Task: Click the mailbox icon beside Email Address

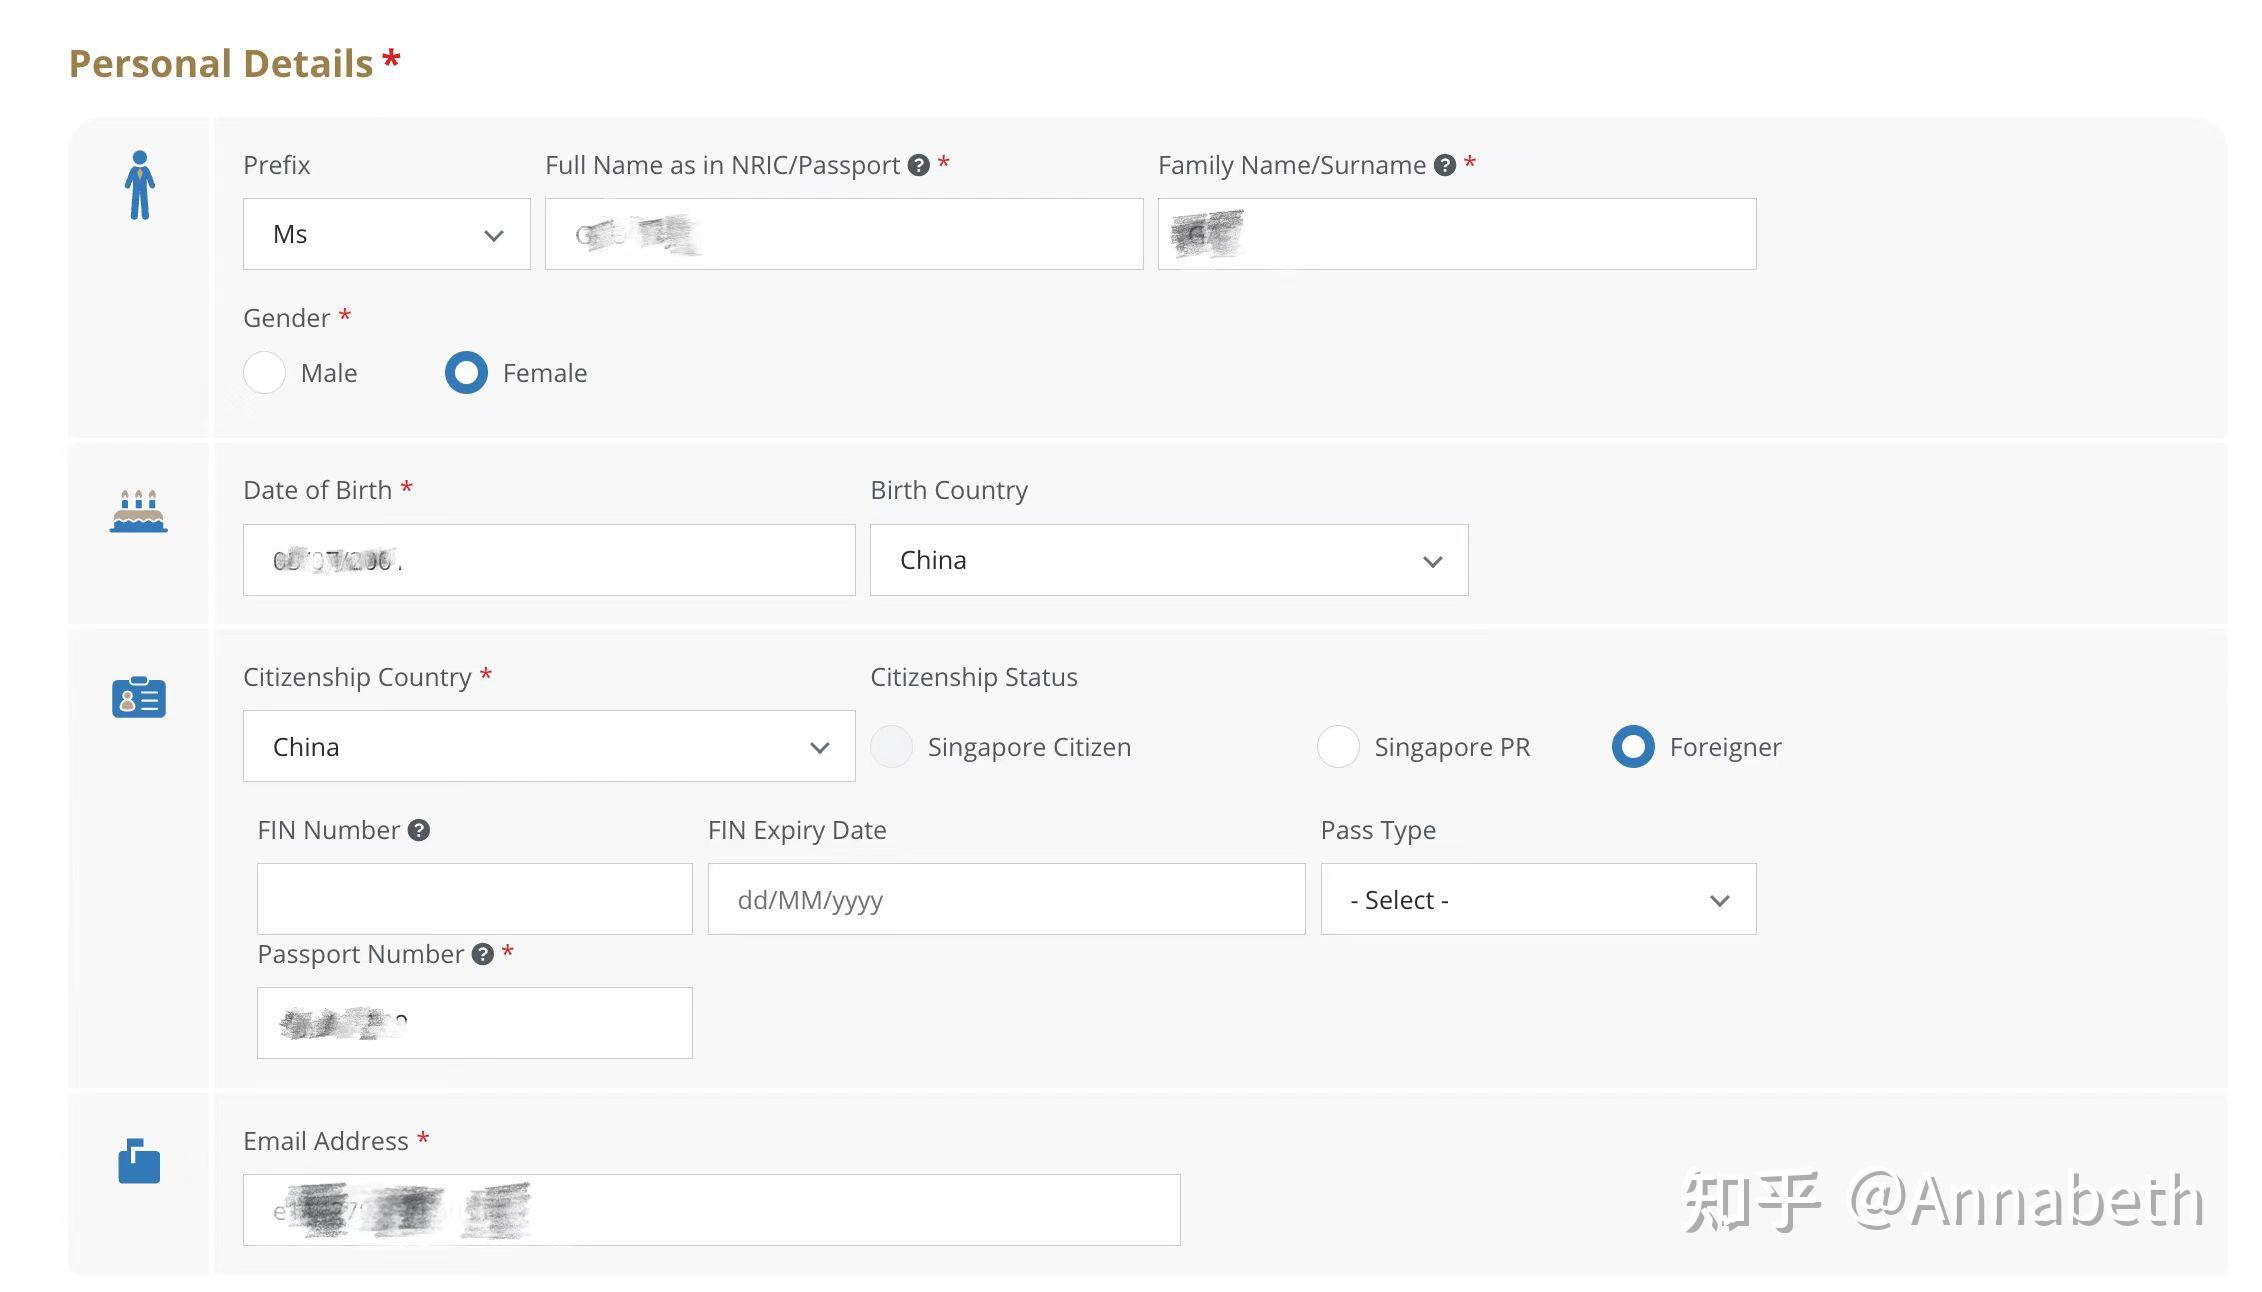Action: coord(139,1161)
